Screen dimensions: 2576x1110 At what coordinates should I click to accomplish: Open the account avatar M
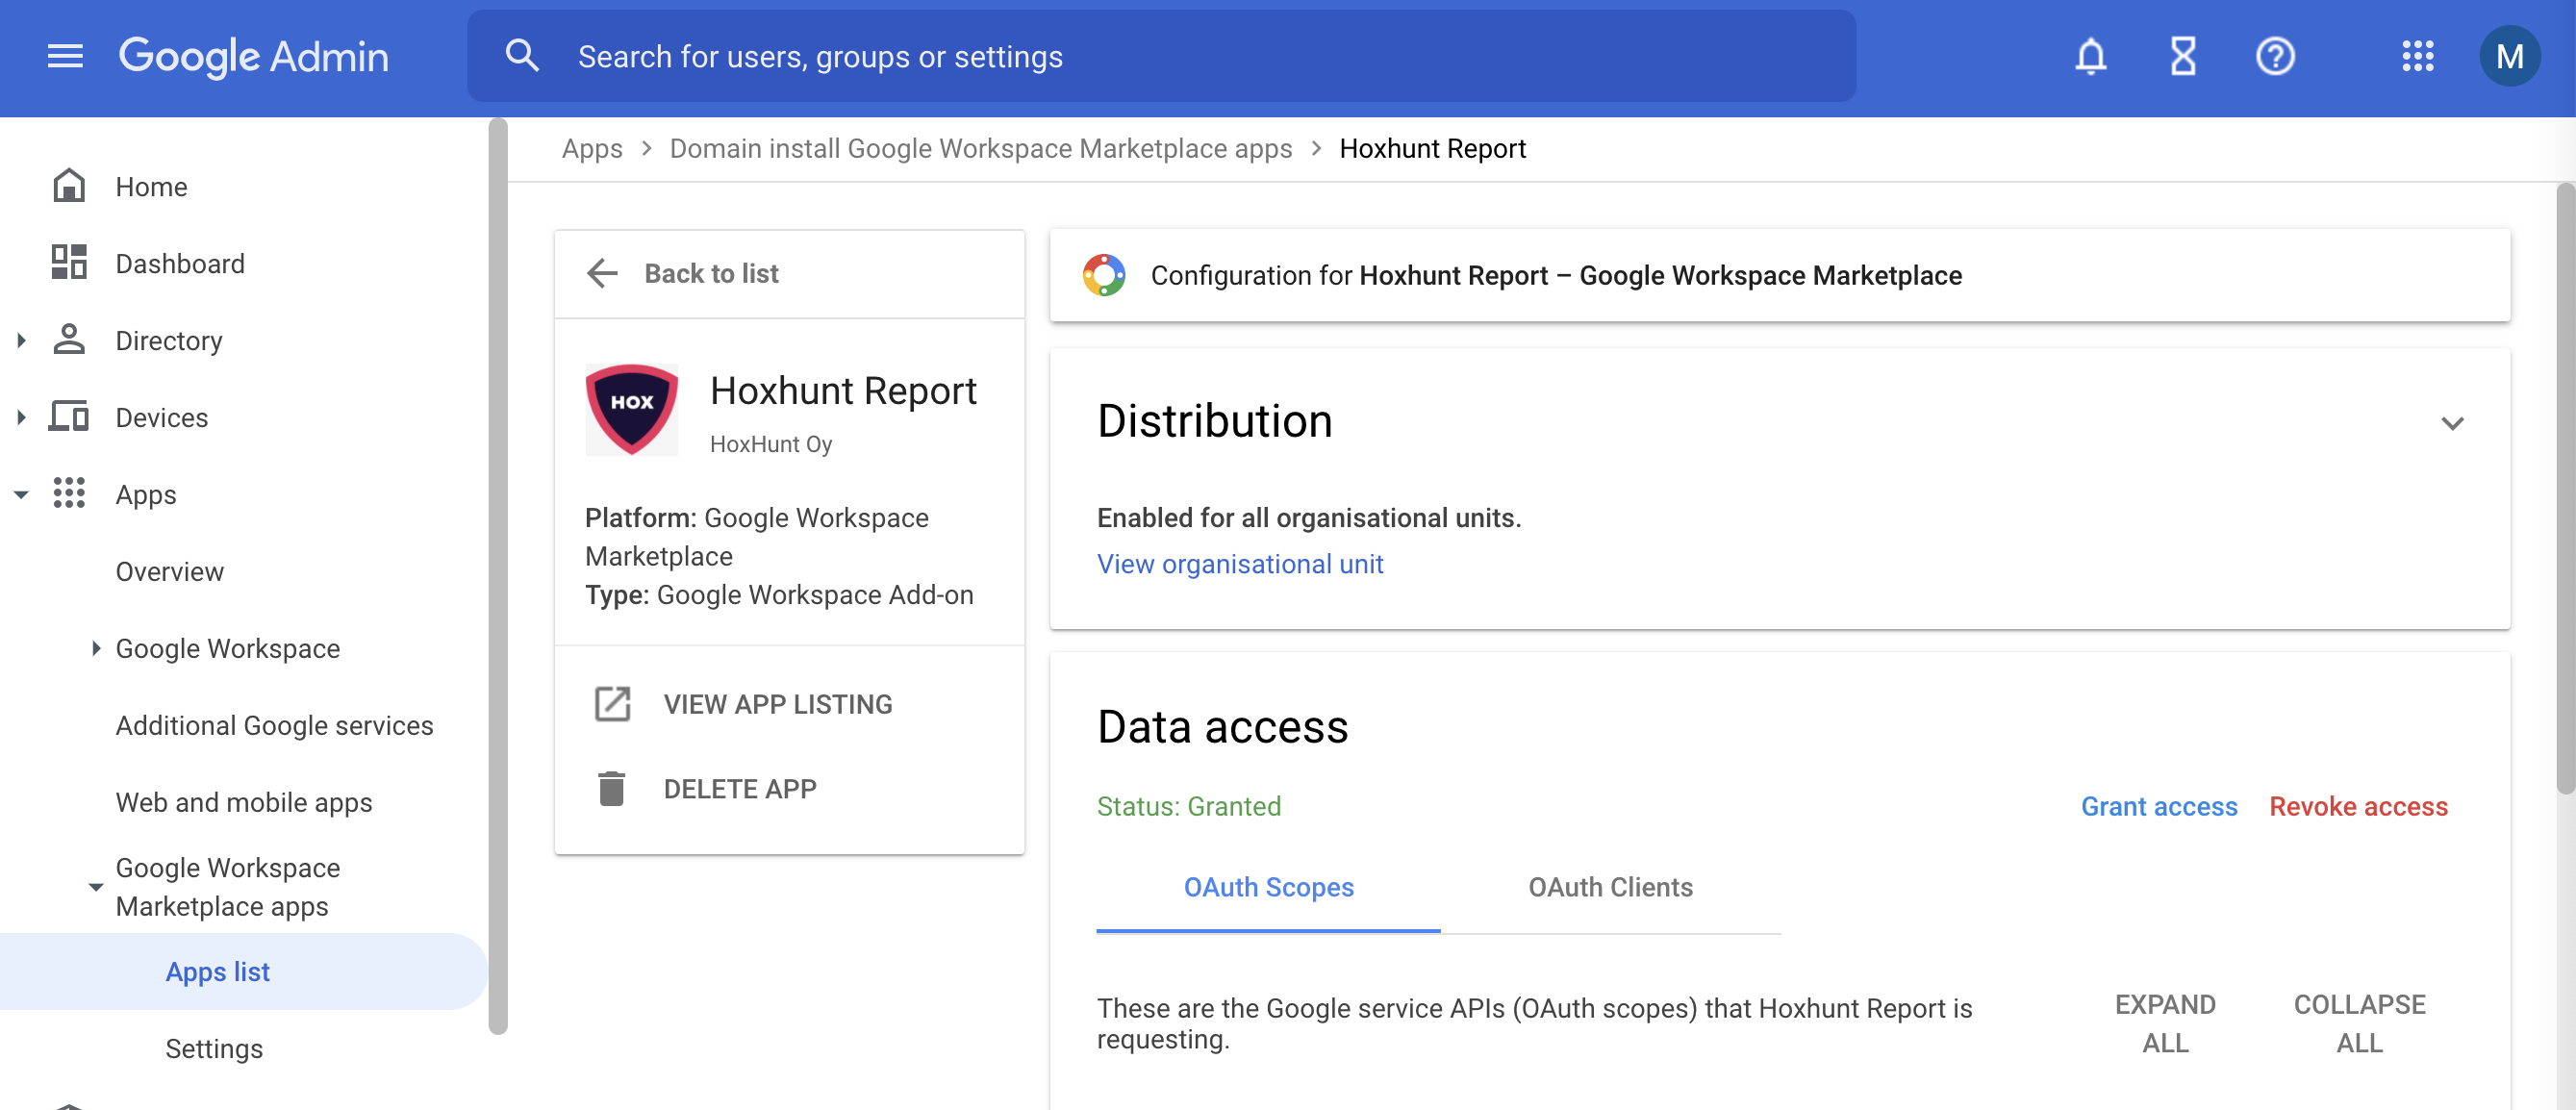coord(2509,56)
